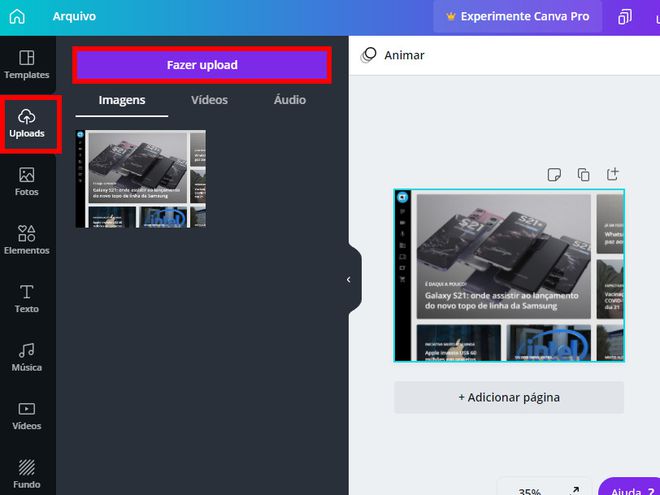Image resolution: width=660 pixels, height=495 pixels.
Task: Click the fullscreen expand arrow icon
Action: click(575, 490)
